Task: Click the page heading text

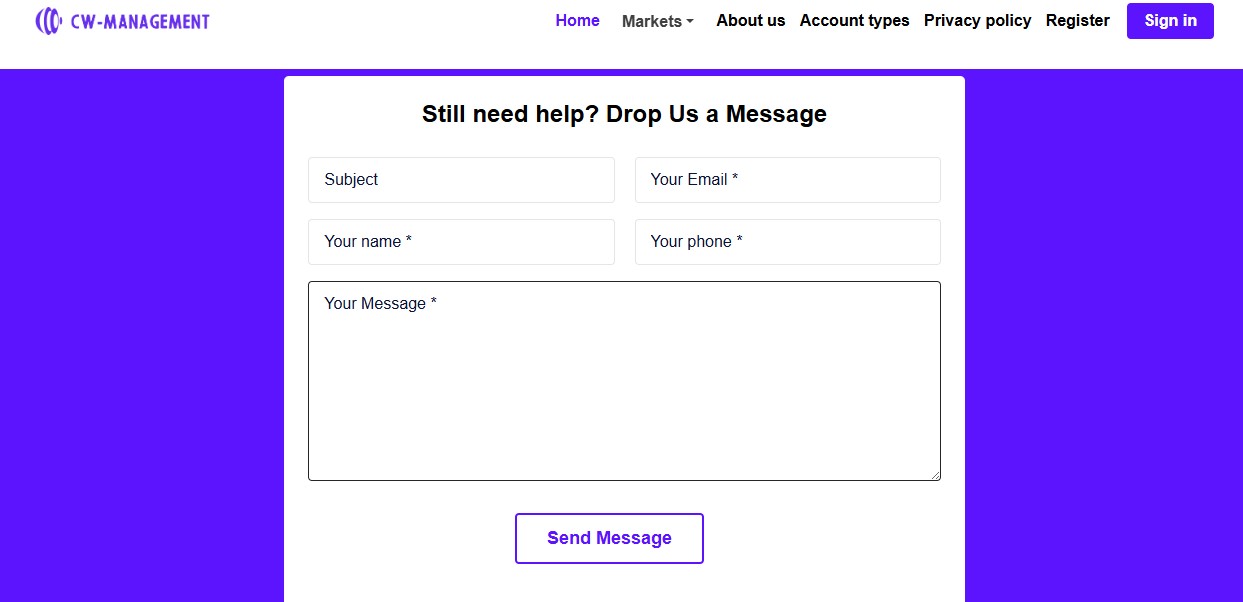Action: click(x=624, y=113)
